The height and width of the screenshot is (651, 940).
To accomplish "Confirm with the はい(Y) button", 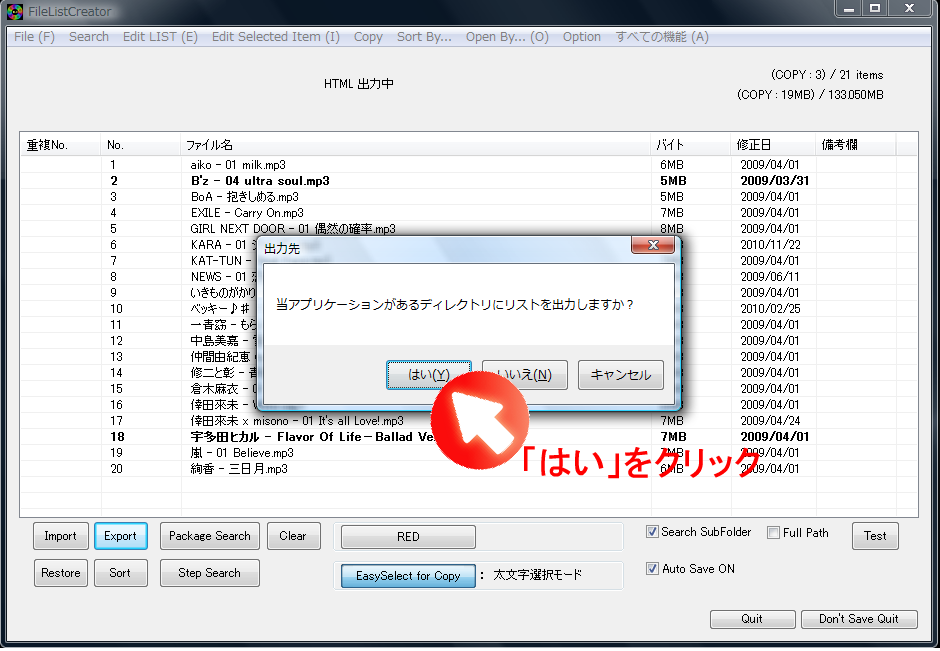I will (429, 374).
